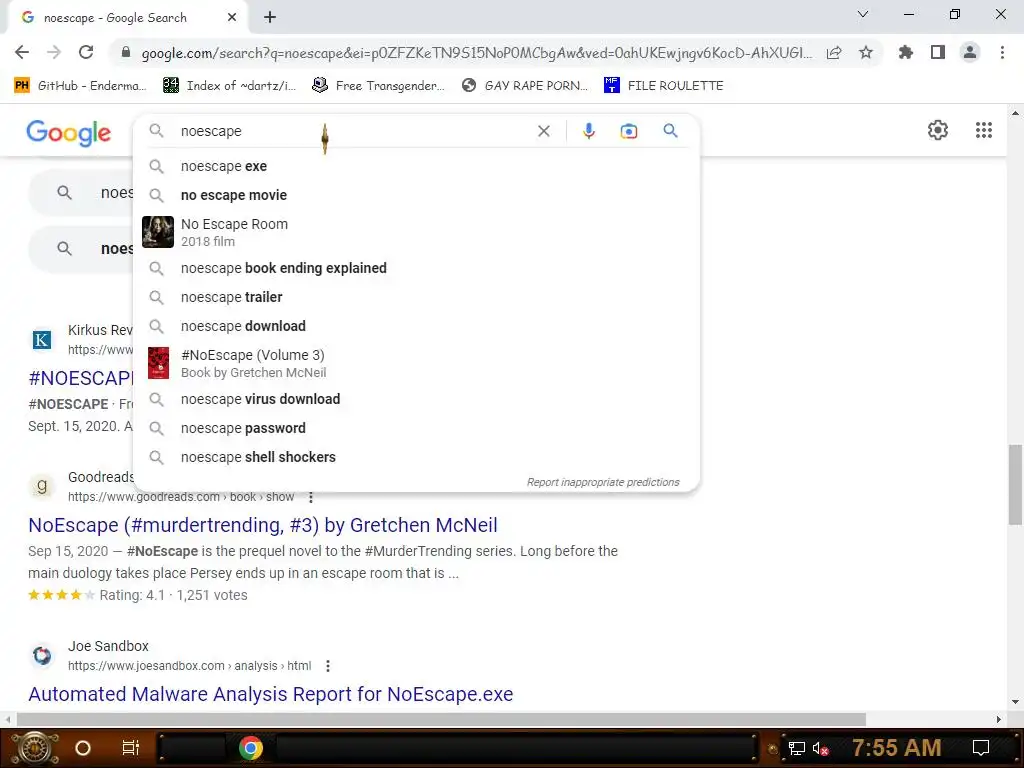
Task: Open the Index of ~dartz bookmark
Action: click(x=229, y=86)
